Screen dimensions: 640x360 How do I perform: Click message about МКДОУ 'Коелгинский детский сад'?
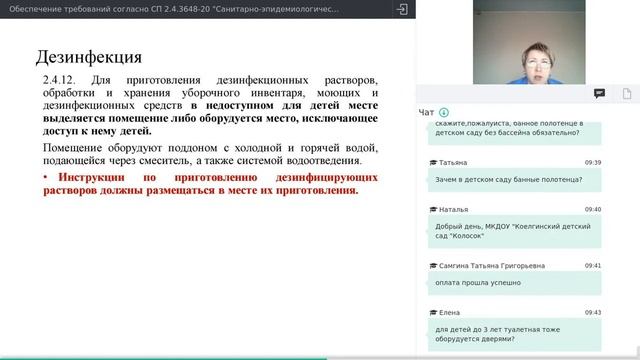pos(514,231)
